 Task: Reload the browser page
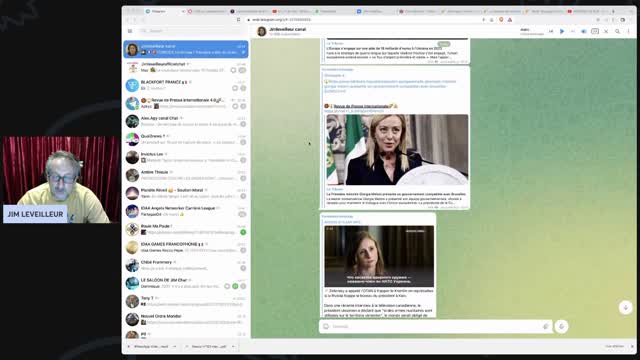click(143, 20)
